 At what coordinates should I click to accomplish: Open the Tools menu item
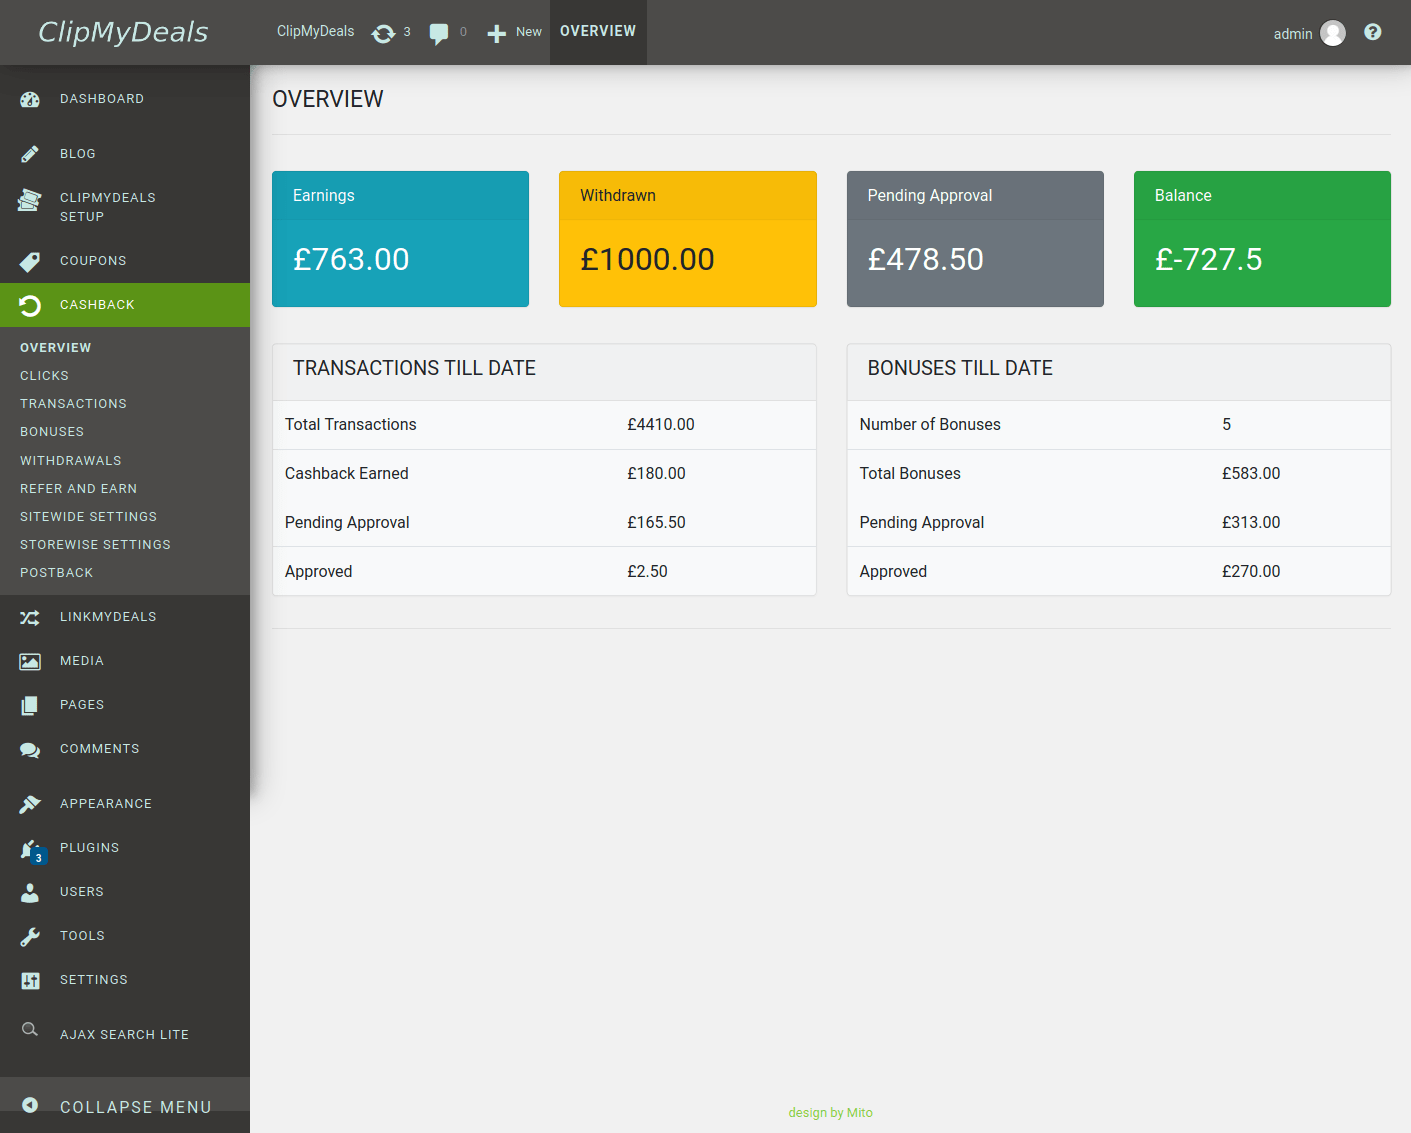coord(125,936)
